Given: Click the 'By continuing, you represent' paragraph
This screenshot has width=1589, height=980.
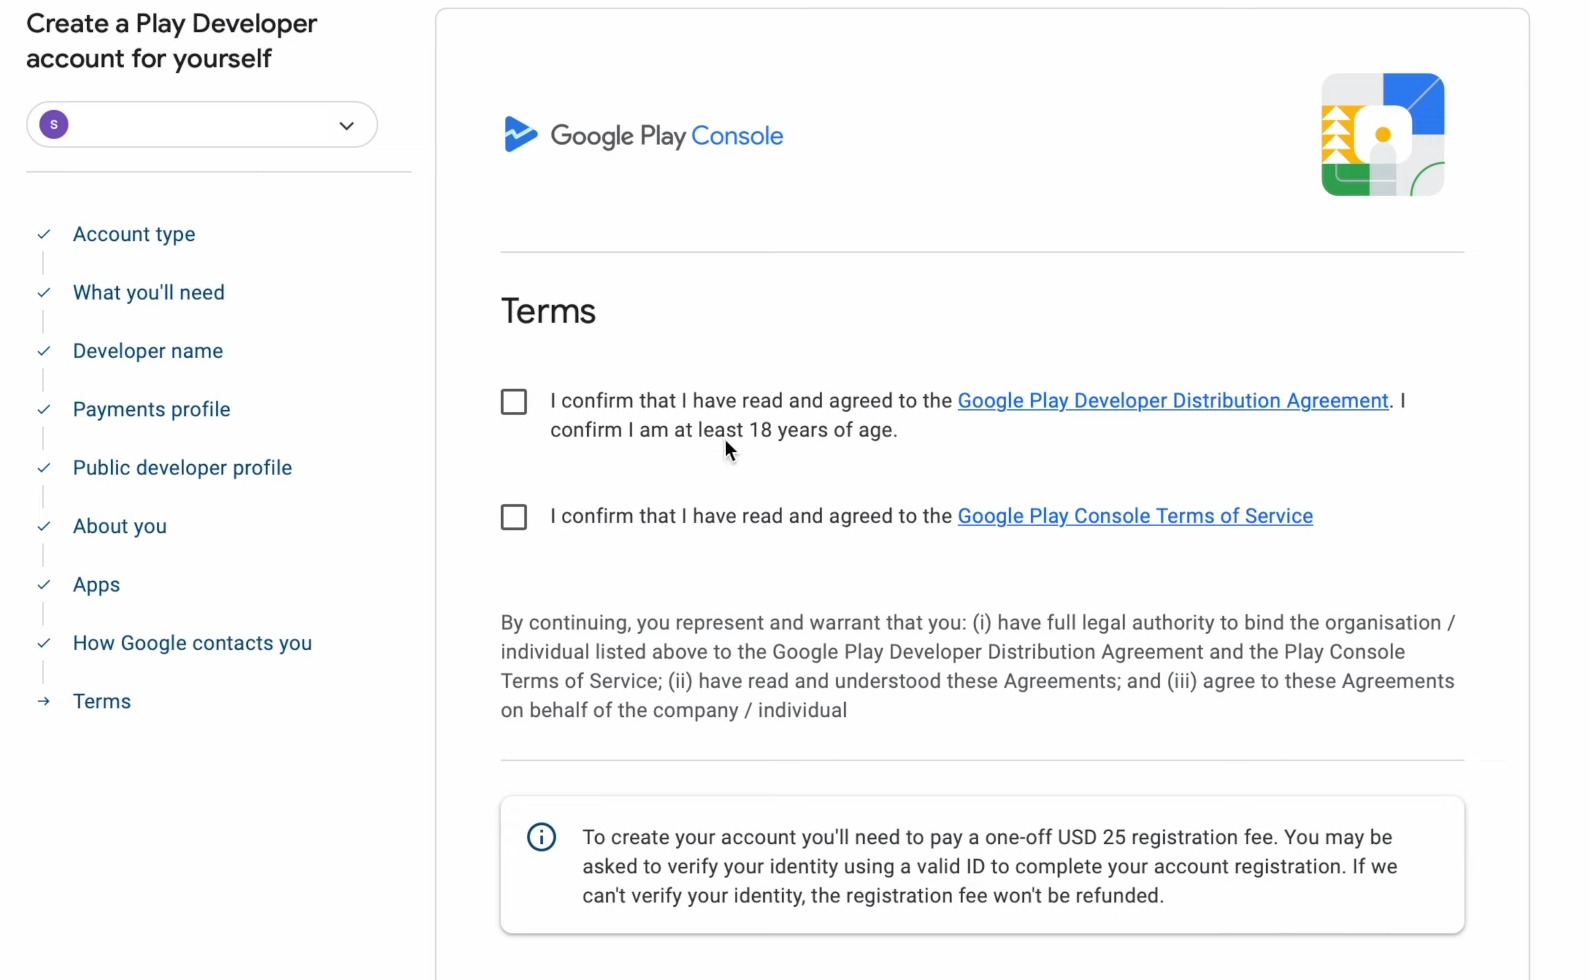Looking at the screenshot, I should [978, 666].
